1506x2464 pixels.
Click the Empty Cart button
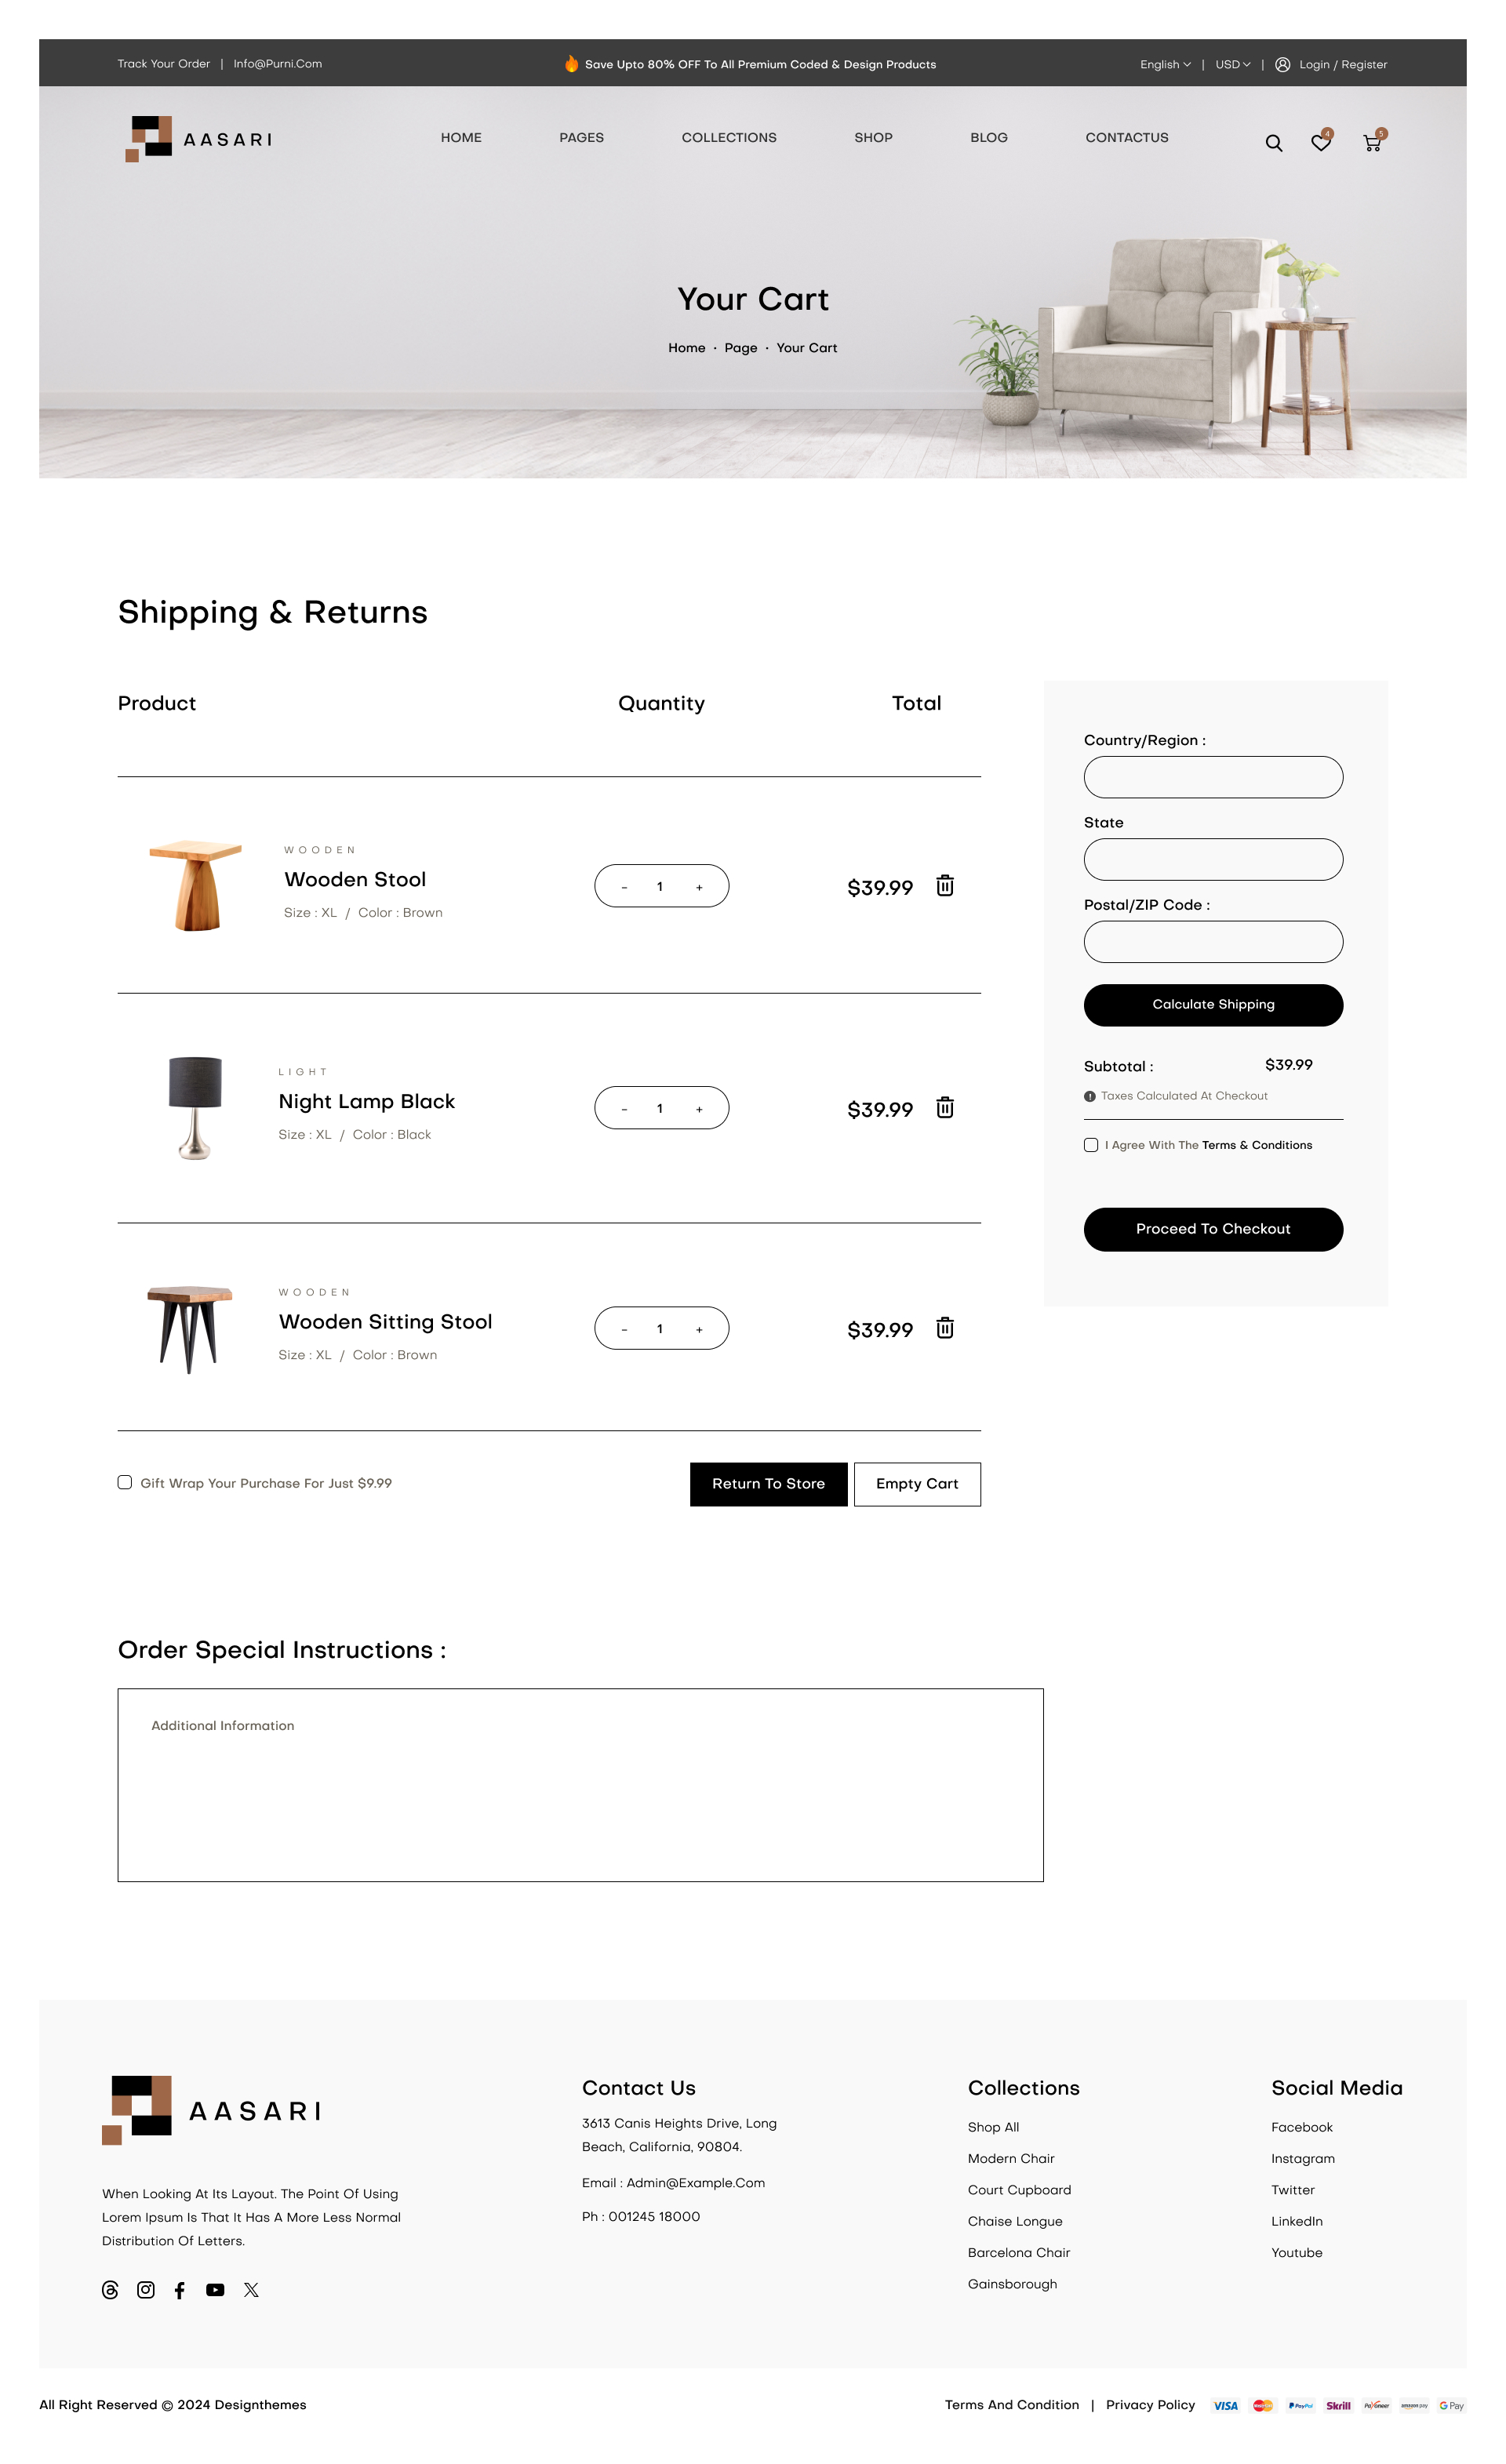click(916, 1484)
